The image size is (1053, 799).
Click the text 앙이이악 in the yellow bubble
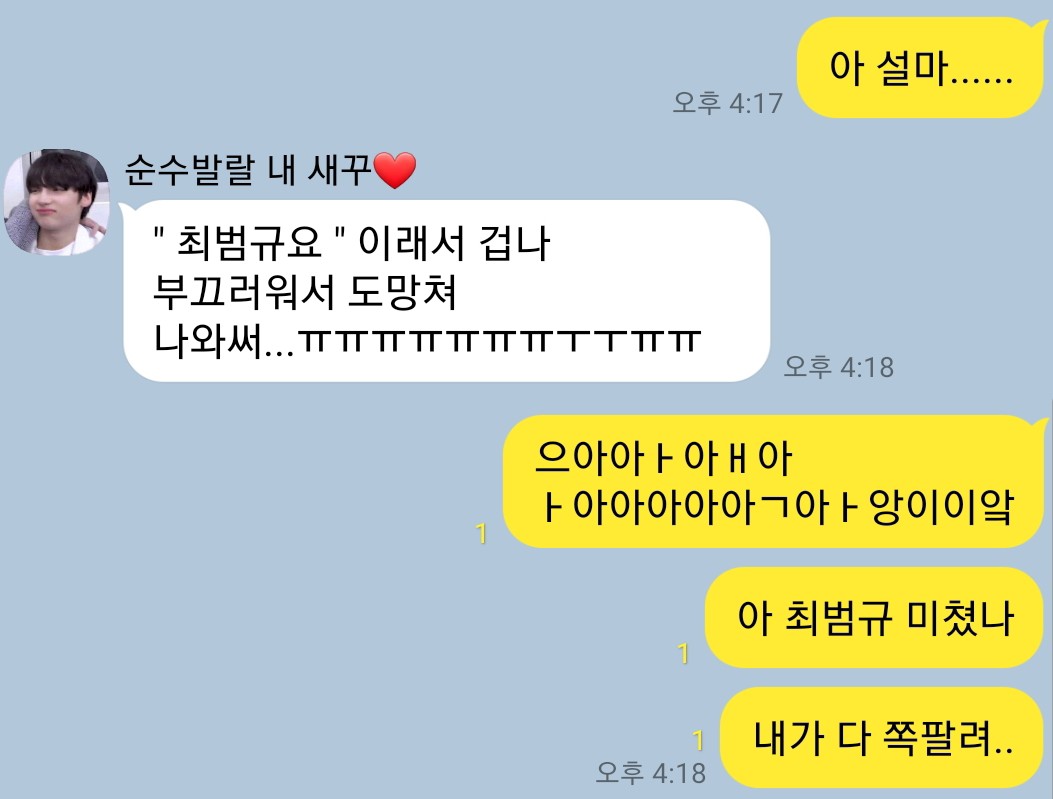tap(942, 507)
